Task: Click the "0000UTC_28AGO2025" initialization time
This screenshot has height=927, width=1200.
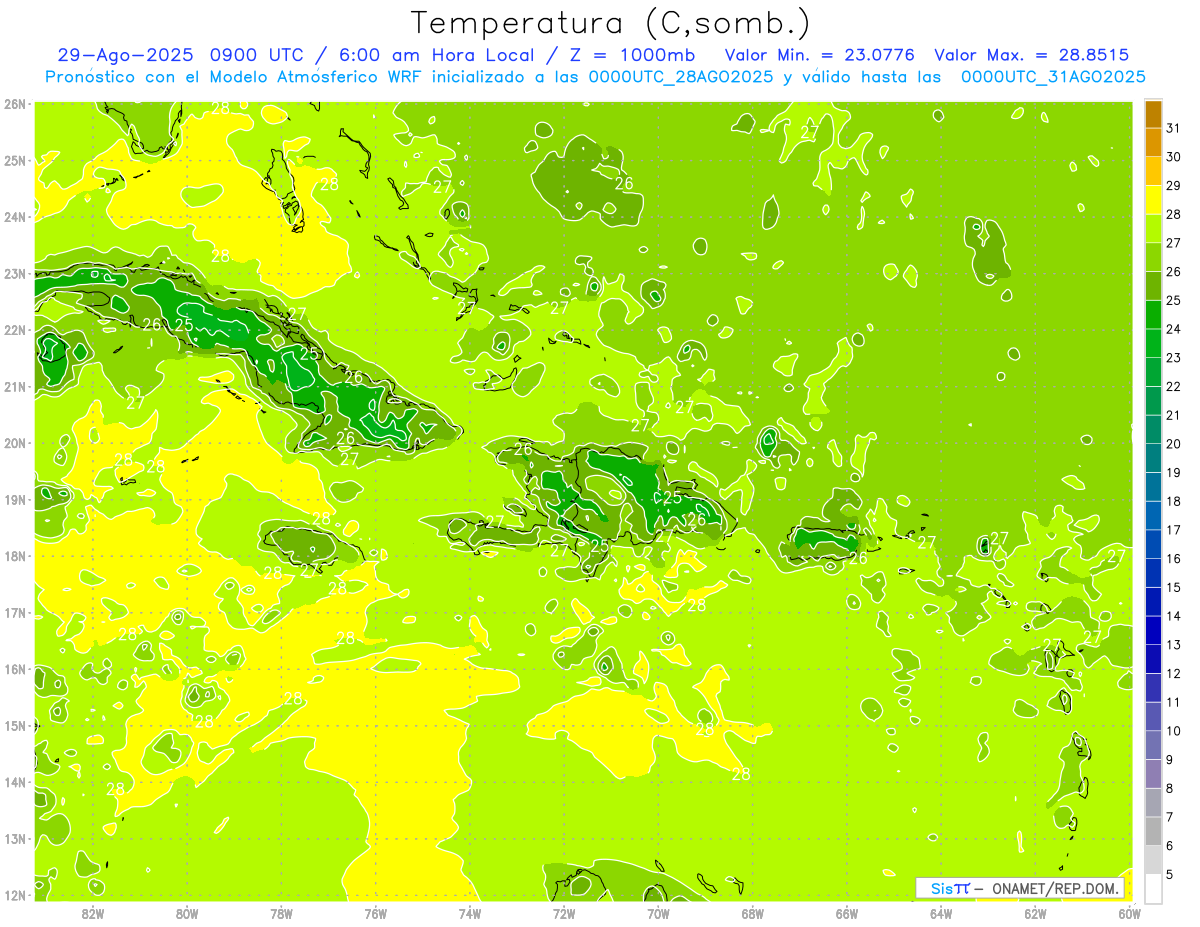Action: coord(681,76)
